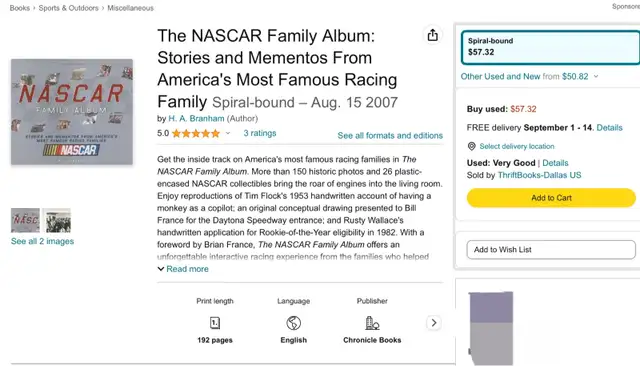640x366 pixels.
Task: Open the rating breakdown chevron
Action: pyautogui.click(x=228, y=133)
